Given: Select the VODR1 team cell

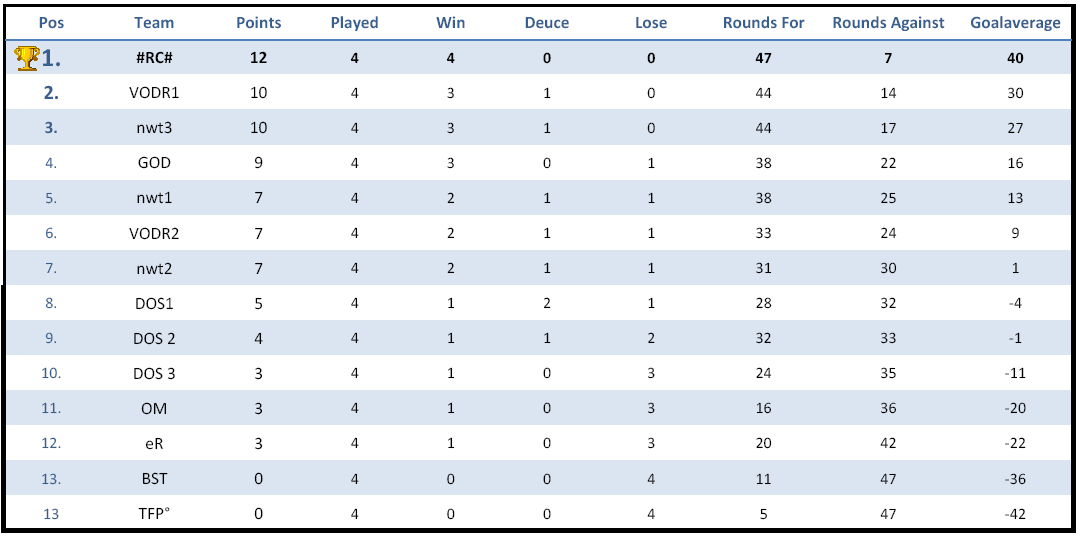Looking at the screenshot, I should [154, 93].
